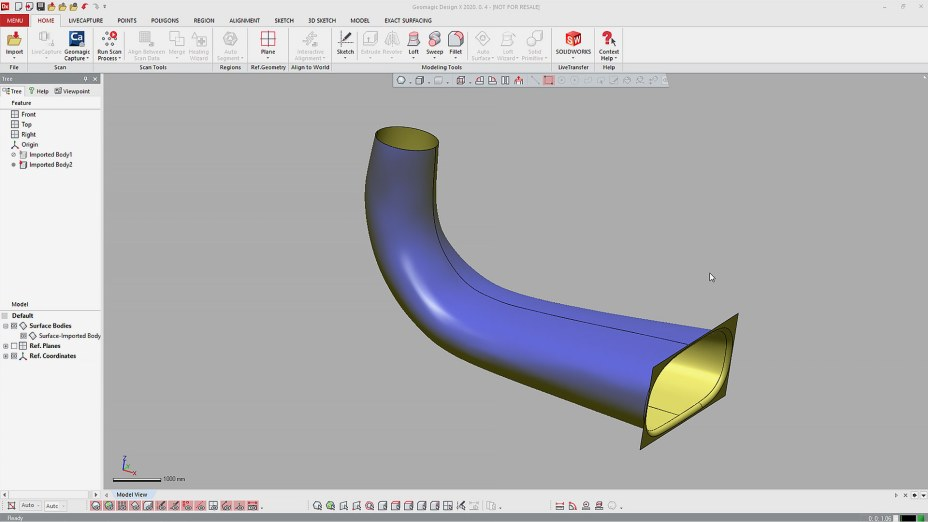Expand the Ref. Planes tree node
928x522 pixels.
(6, 346)
